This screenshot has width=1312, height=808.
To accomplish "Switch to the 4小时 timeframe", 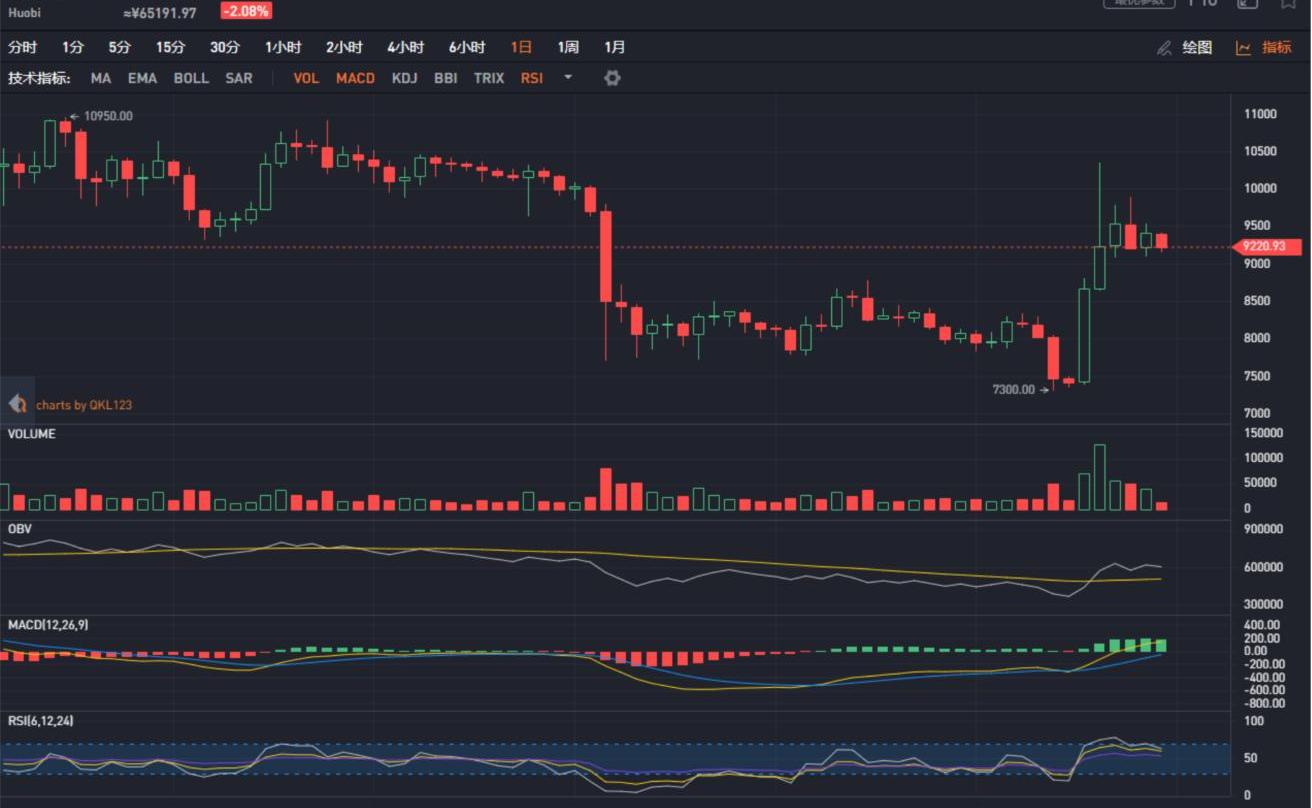I will click(405, 48).
